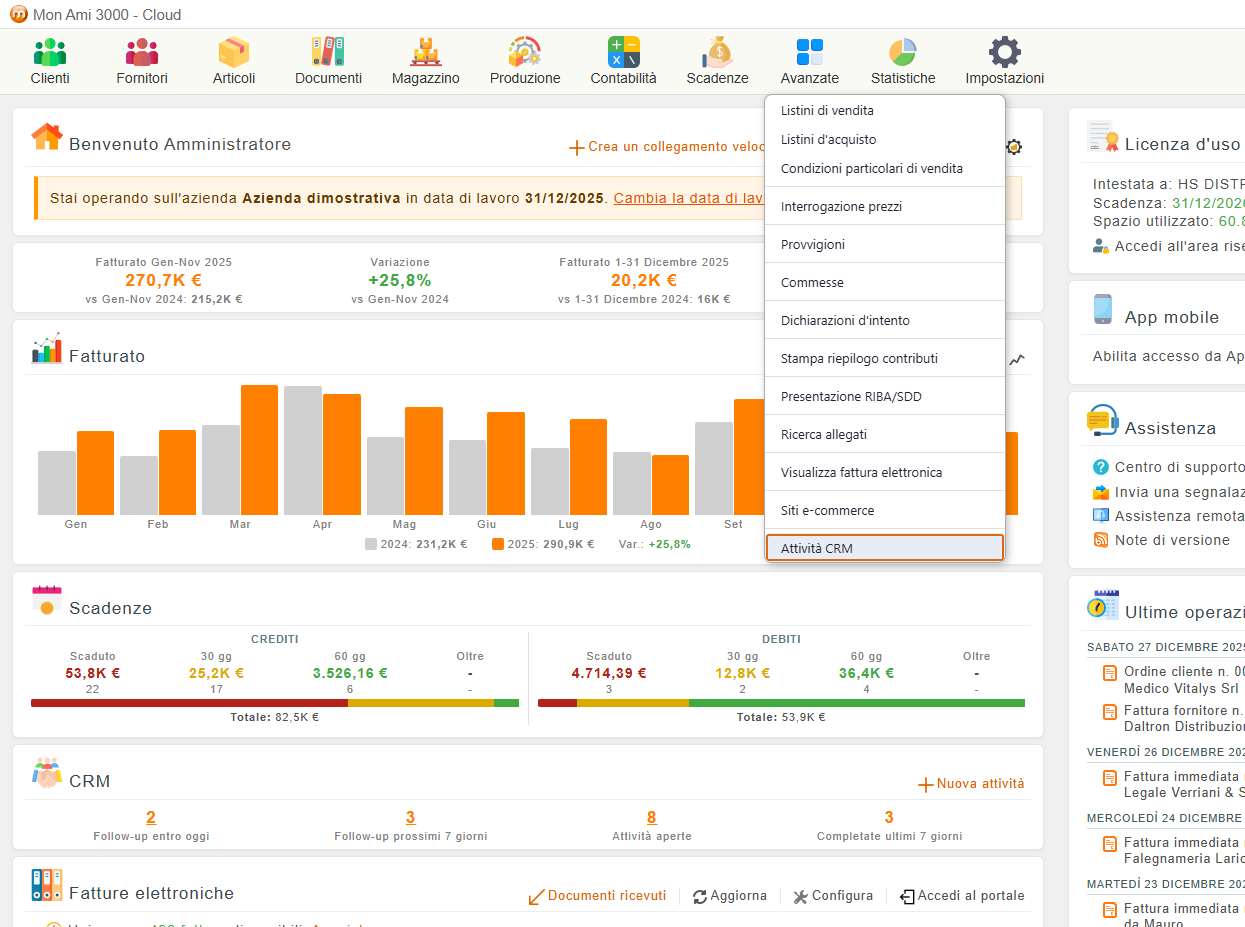Click the Licenza d'uso certificate icon

coord(1102,136)
